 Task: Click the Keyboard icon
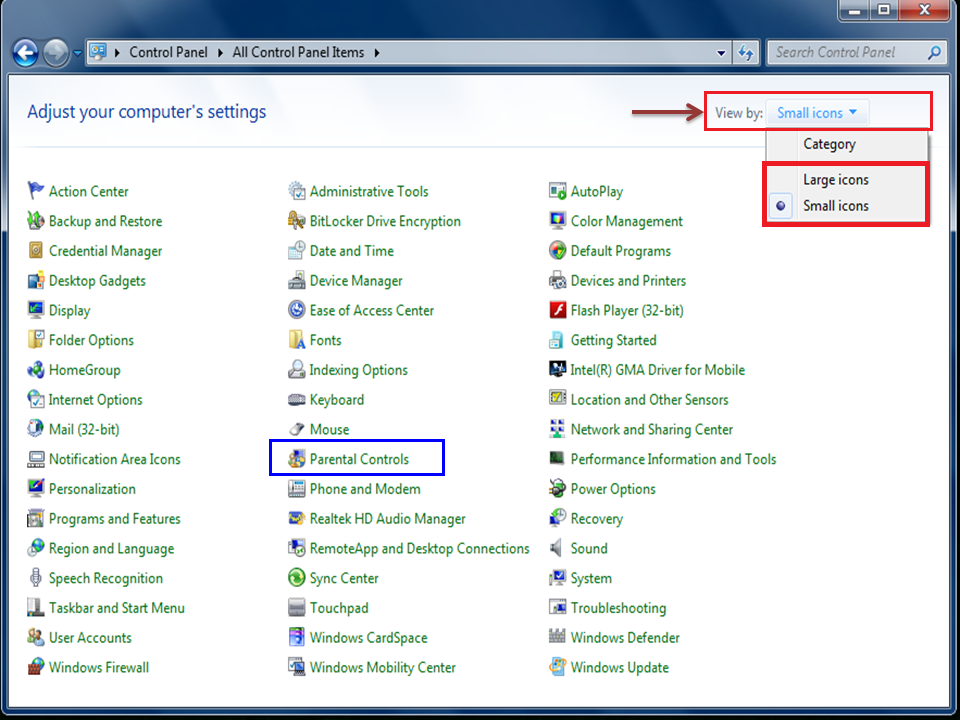296,399
